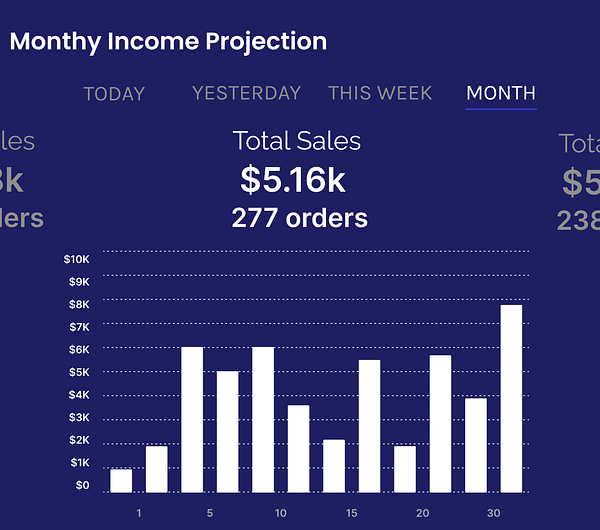This screenshot has height=530, width=600.
Task: Click the $5K bar above label 5
Action: tap(228, 432)
